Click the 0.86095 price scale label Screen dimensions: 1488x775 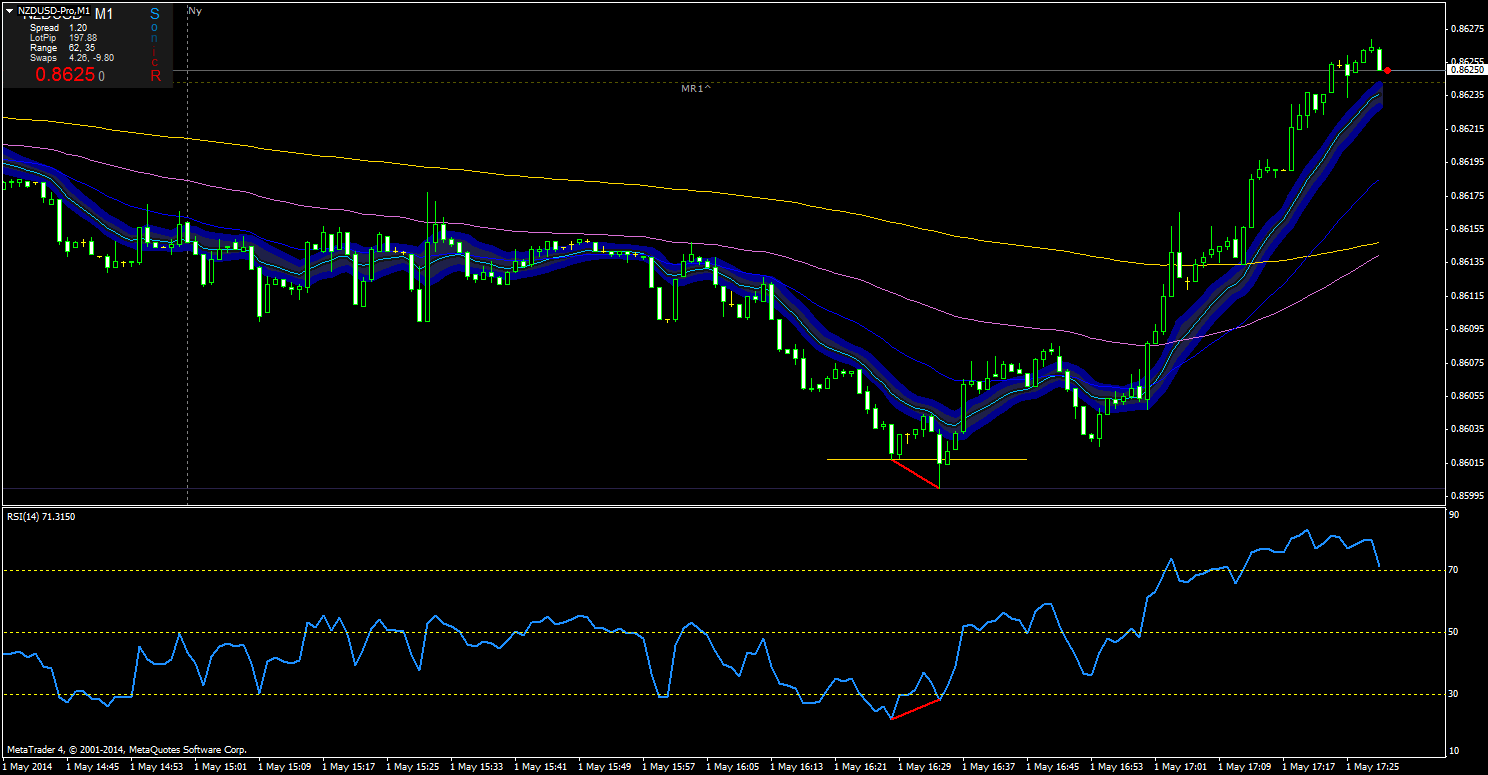click(x=1466, y=328)
